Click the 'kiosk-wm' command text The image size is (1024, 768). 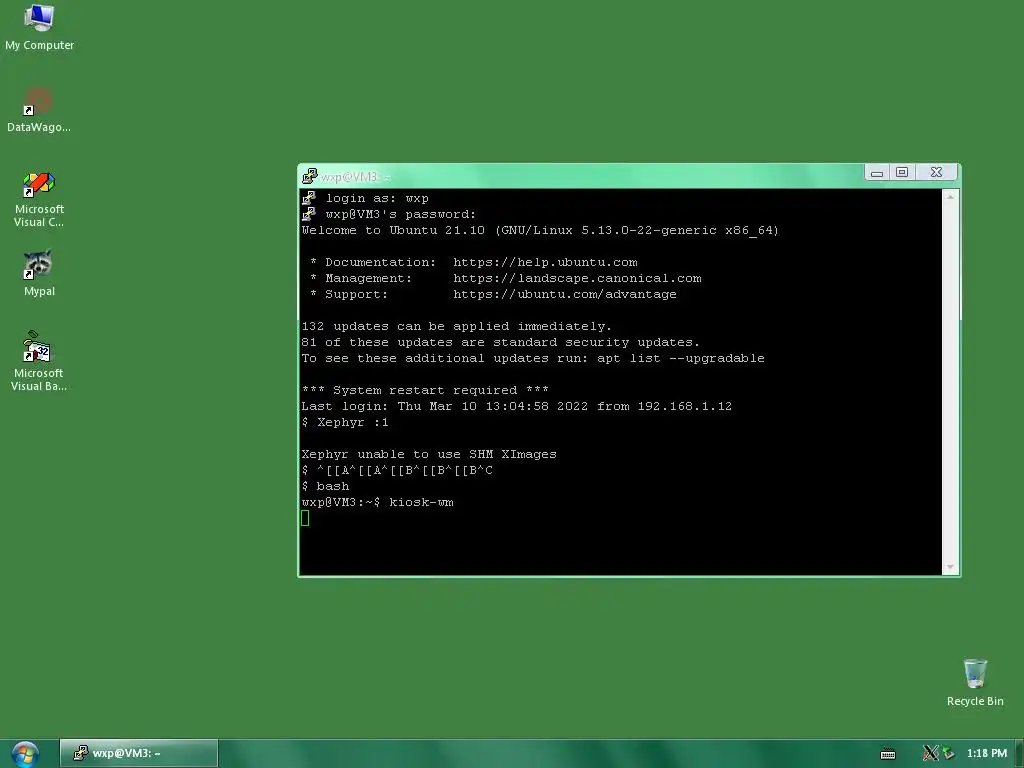click(x=421, y=502)
